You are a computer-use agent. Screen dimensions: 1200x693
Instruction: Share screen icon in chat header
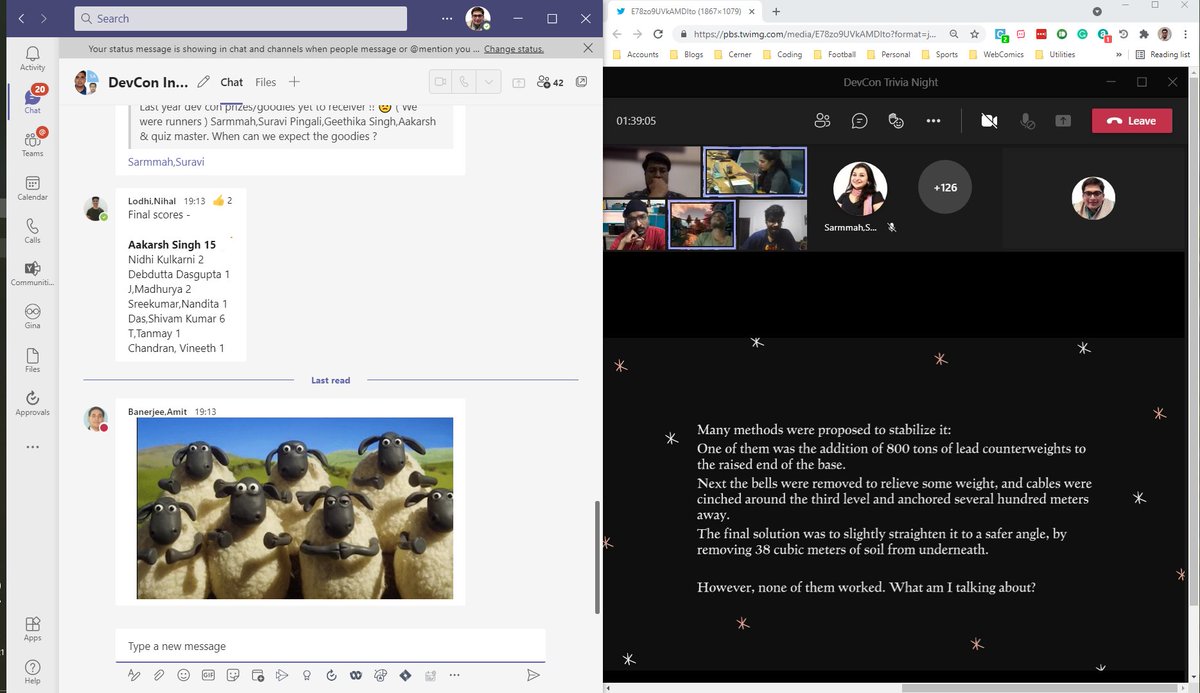click(x=518, y=82)
